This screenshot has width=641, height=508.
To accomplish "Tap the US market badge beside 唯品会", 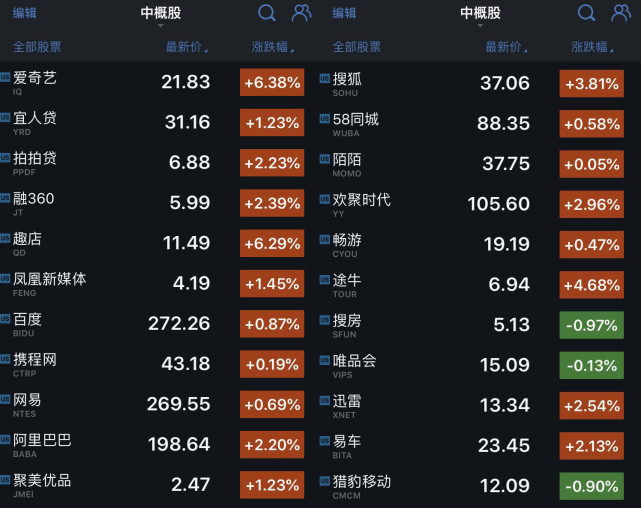I will pyautogui.click(x=325, y=360).
